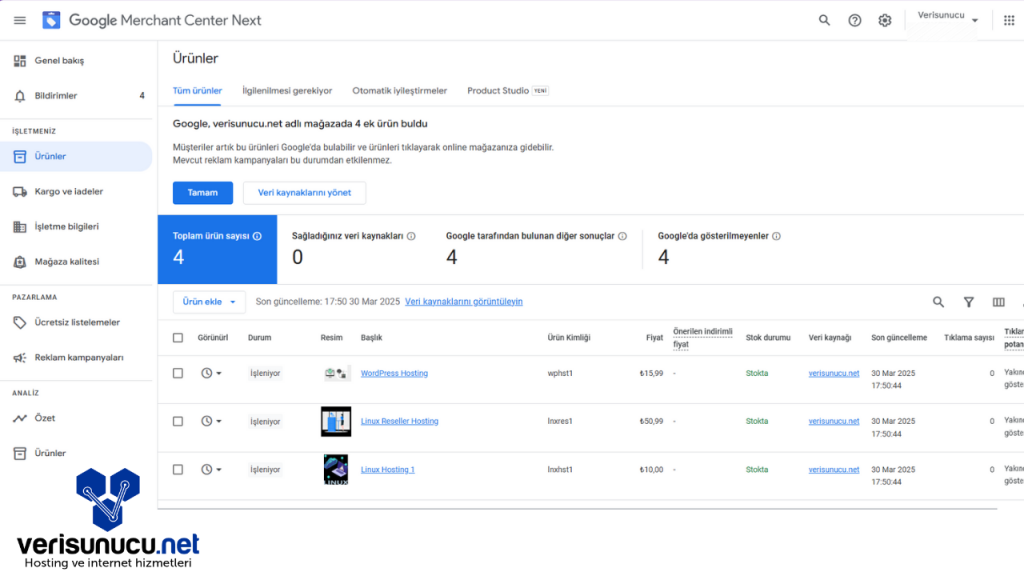The image size is (1024, 576).
Task: Click the WordPress Hosting product thumbnail
Action: pos(336,374)
